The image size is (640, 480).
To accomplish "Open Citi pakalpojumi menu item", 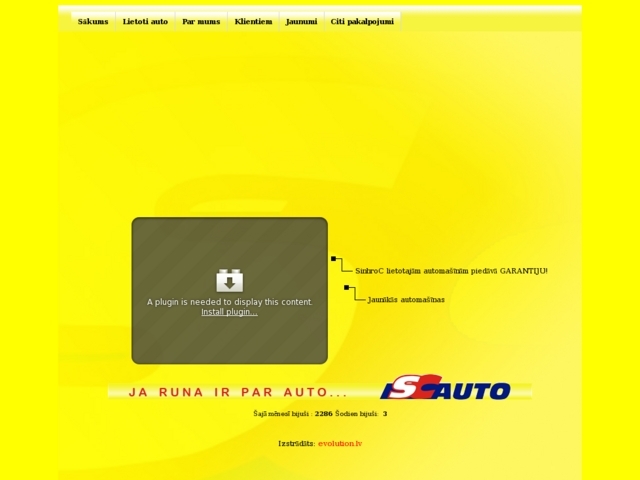I will point(362,22).
